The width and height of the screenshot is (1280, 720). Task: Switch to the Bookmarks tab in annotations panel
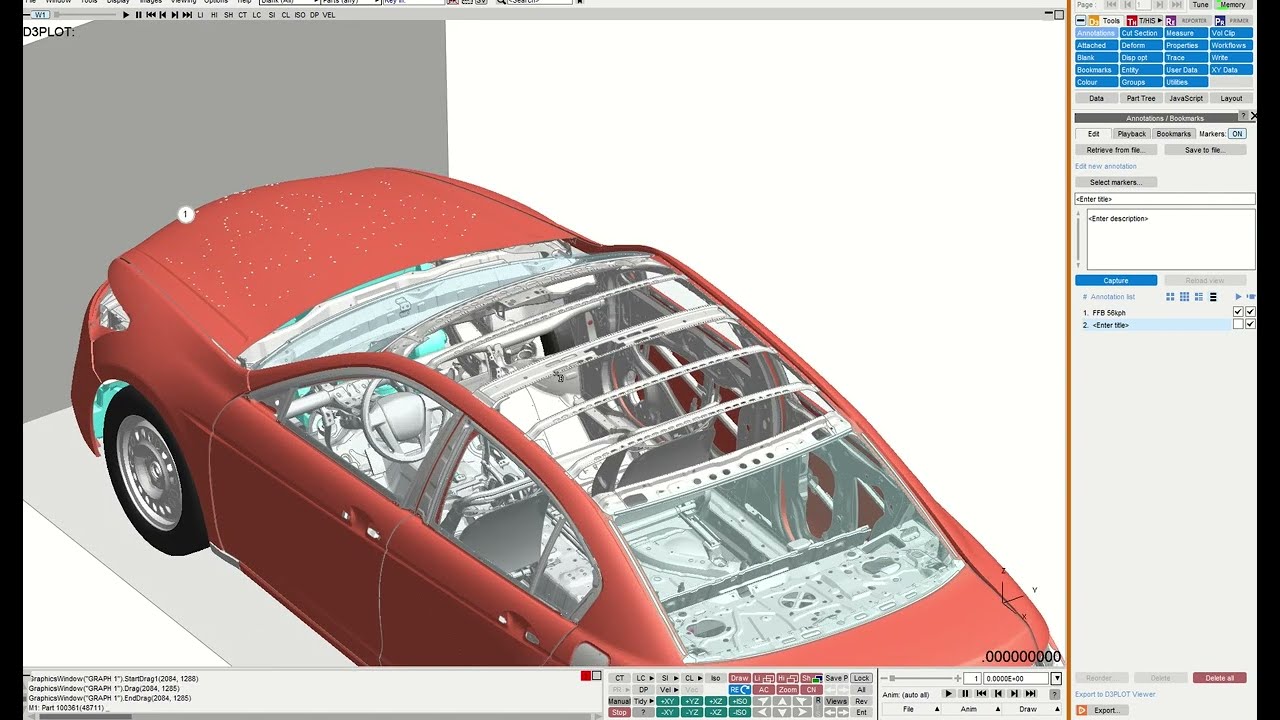click(1174, 134)
